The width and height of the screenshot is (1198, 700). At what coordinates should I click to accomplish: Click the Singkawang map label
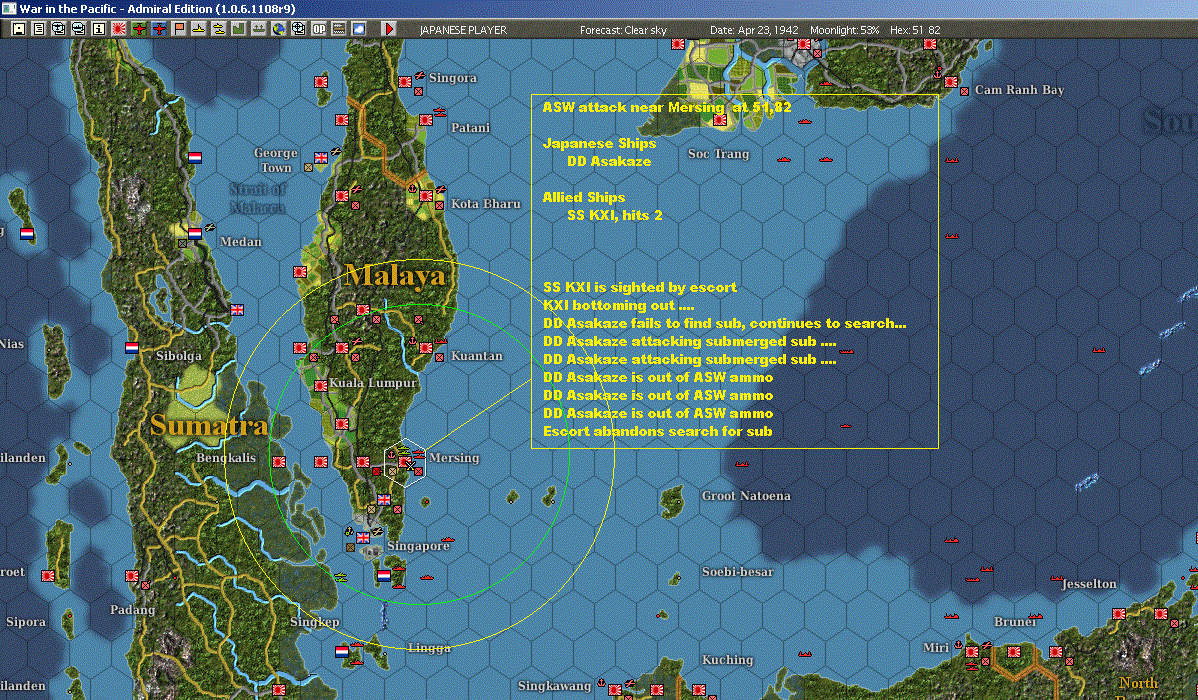[x=554, y=685]
